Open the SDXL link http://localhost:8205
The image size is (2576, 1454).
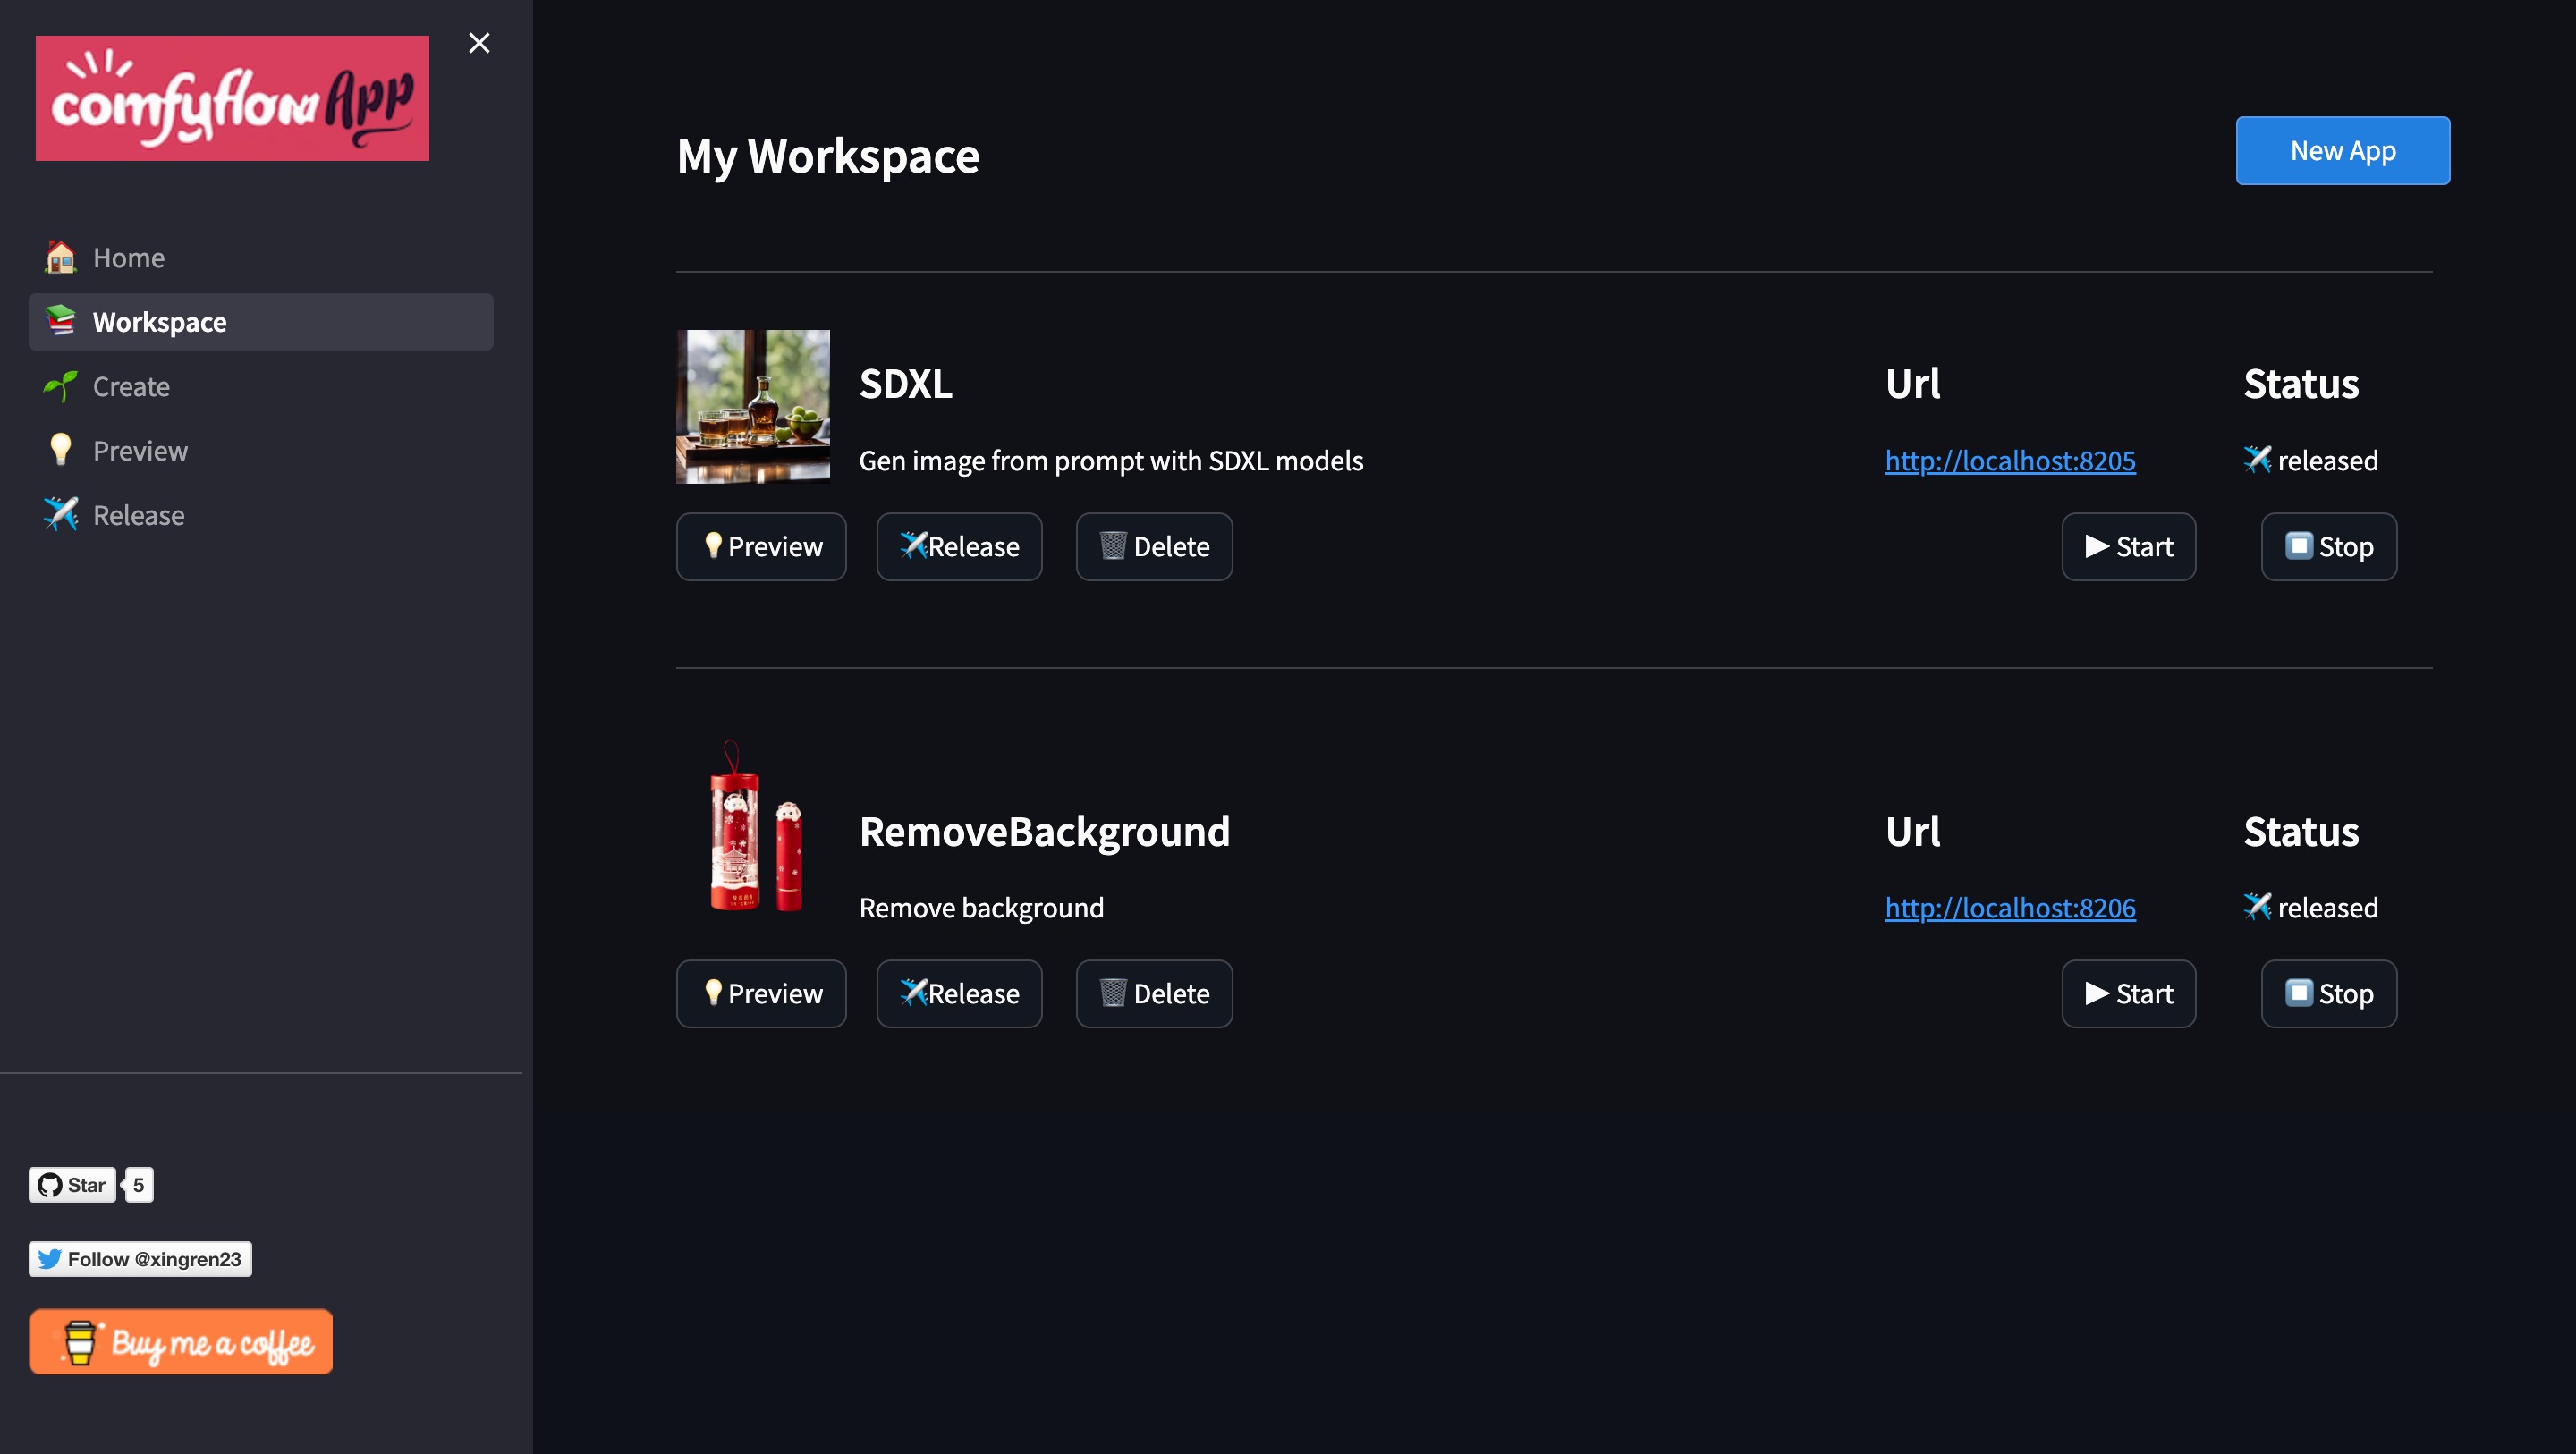pyautogui.click(x=2010, y=460)
